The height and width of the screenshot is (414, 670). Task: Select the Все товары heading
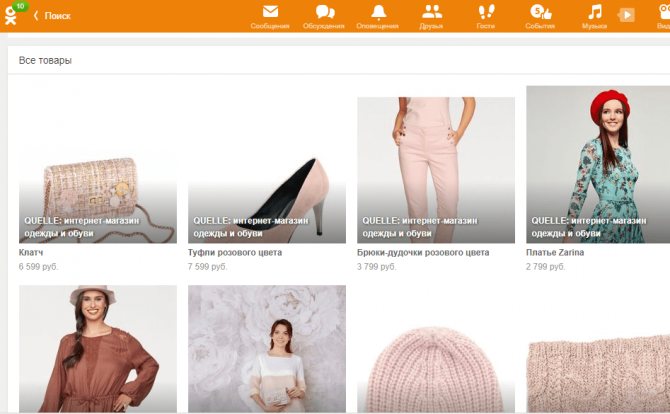[45, 60]
